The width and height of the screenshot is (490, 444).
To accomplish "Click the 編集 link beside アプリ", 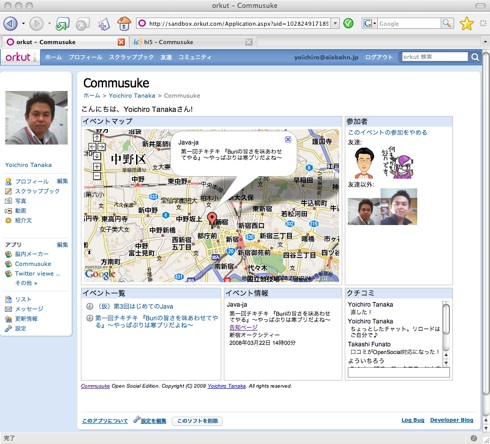I will tap(62, 245).
